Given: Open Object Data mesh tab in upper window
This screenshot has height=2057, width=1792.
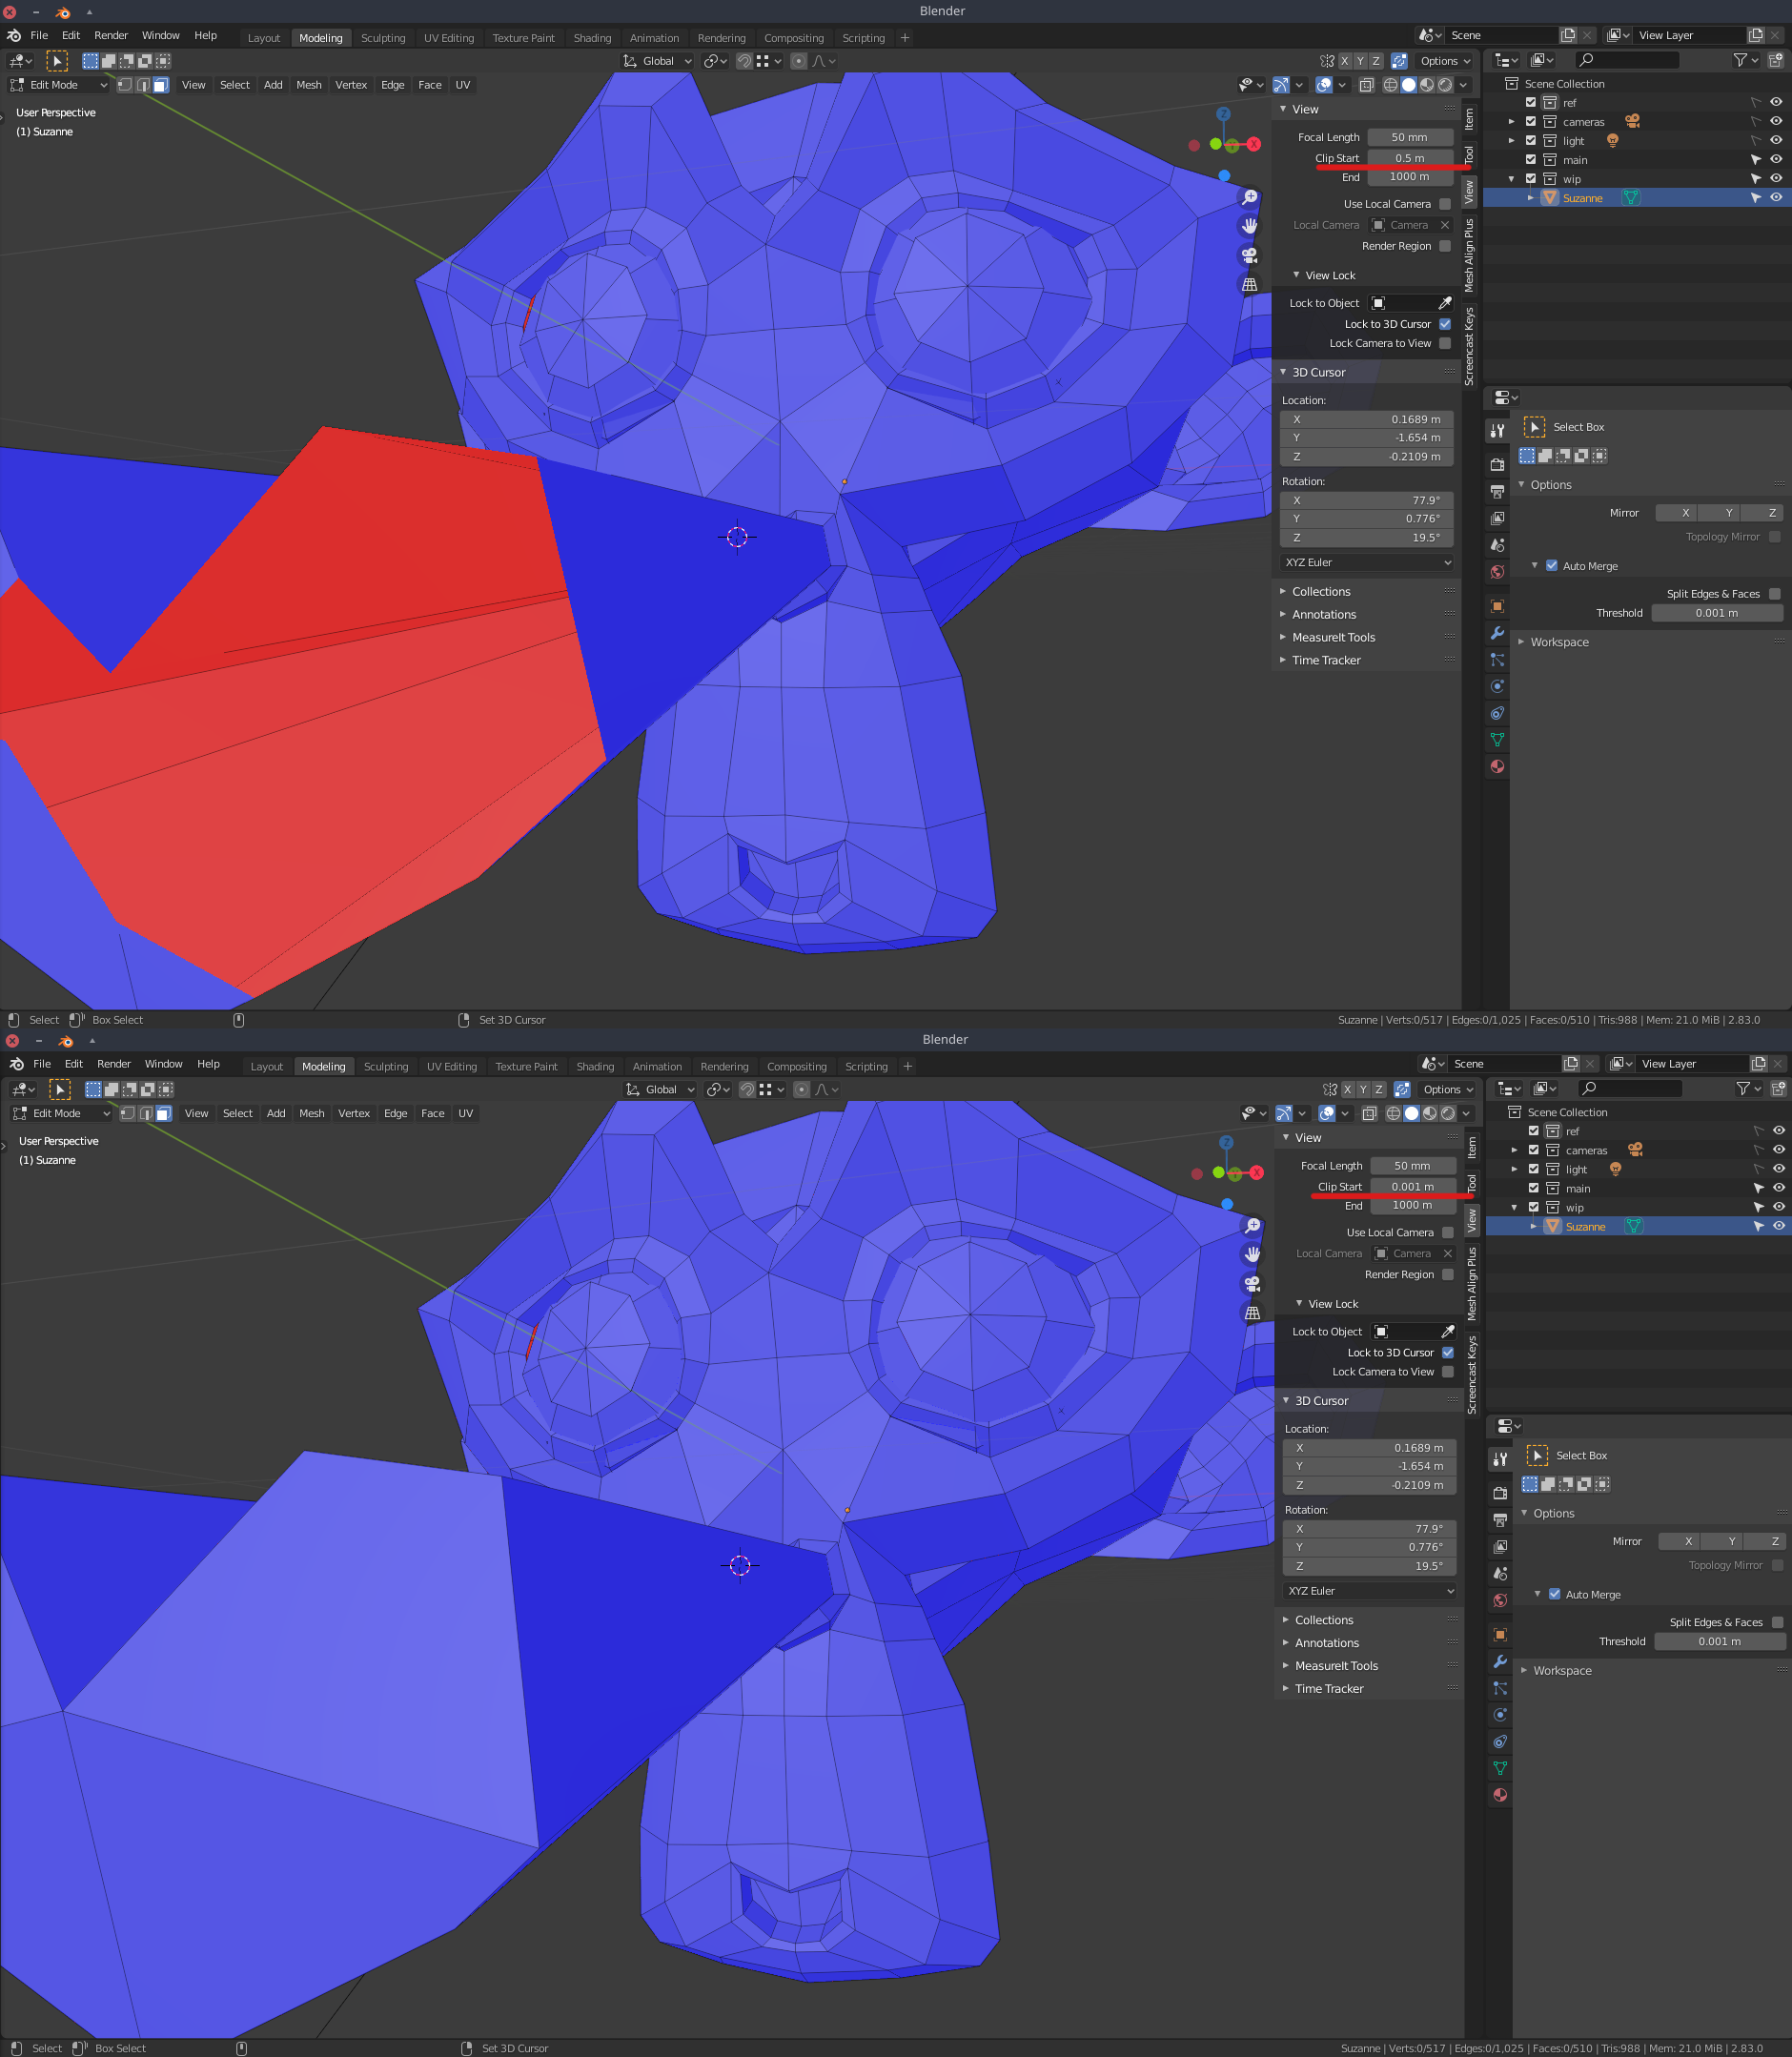Looking at the screenshot, I should tap(1497, 740).
